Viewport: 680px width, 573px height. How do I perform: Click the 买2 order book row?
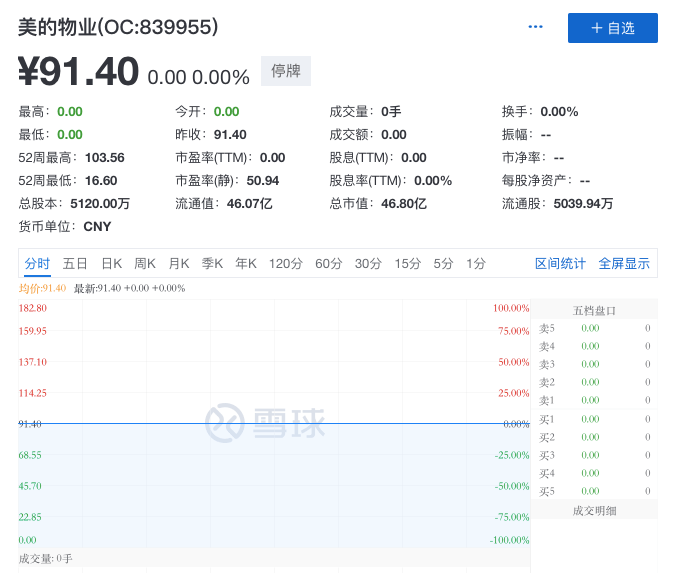coord(594,437)
